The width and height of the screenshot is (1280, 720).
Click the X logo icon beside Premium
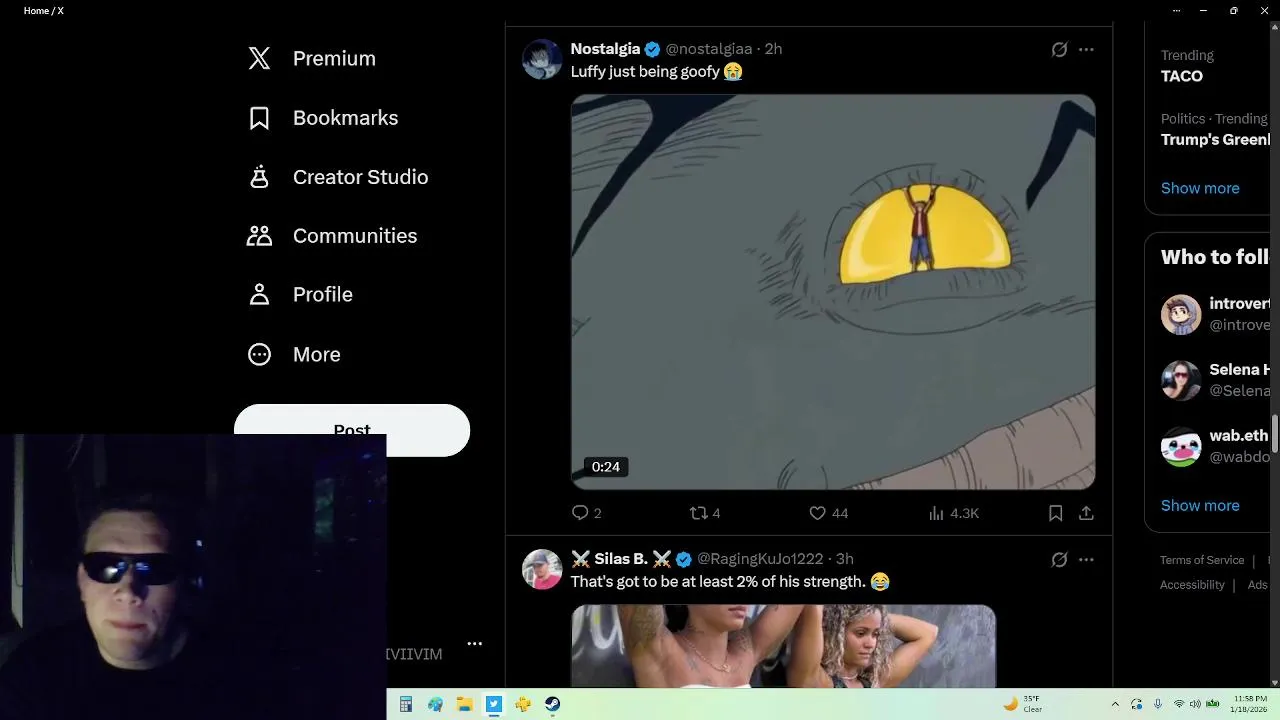259,59
